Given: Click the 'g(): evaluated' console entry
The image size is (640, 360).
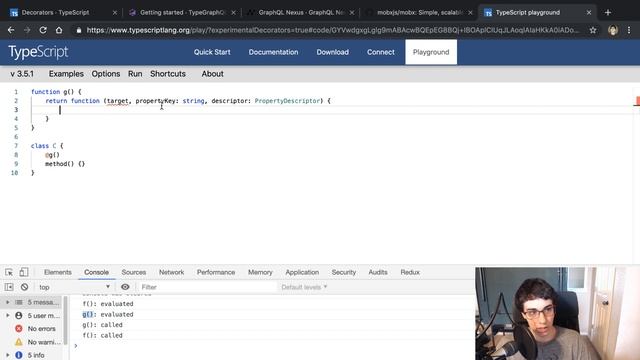Looking at the screenshot, I should [x=108, y=314].
